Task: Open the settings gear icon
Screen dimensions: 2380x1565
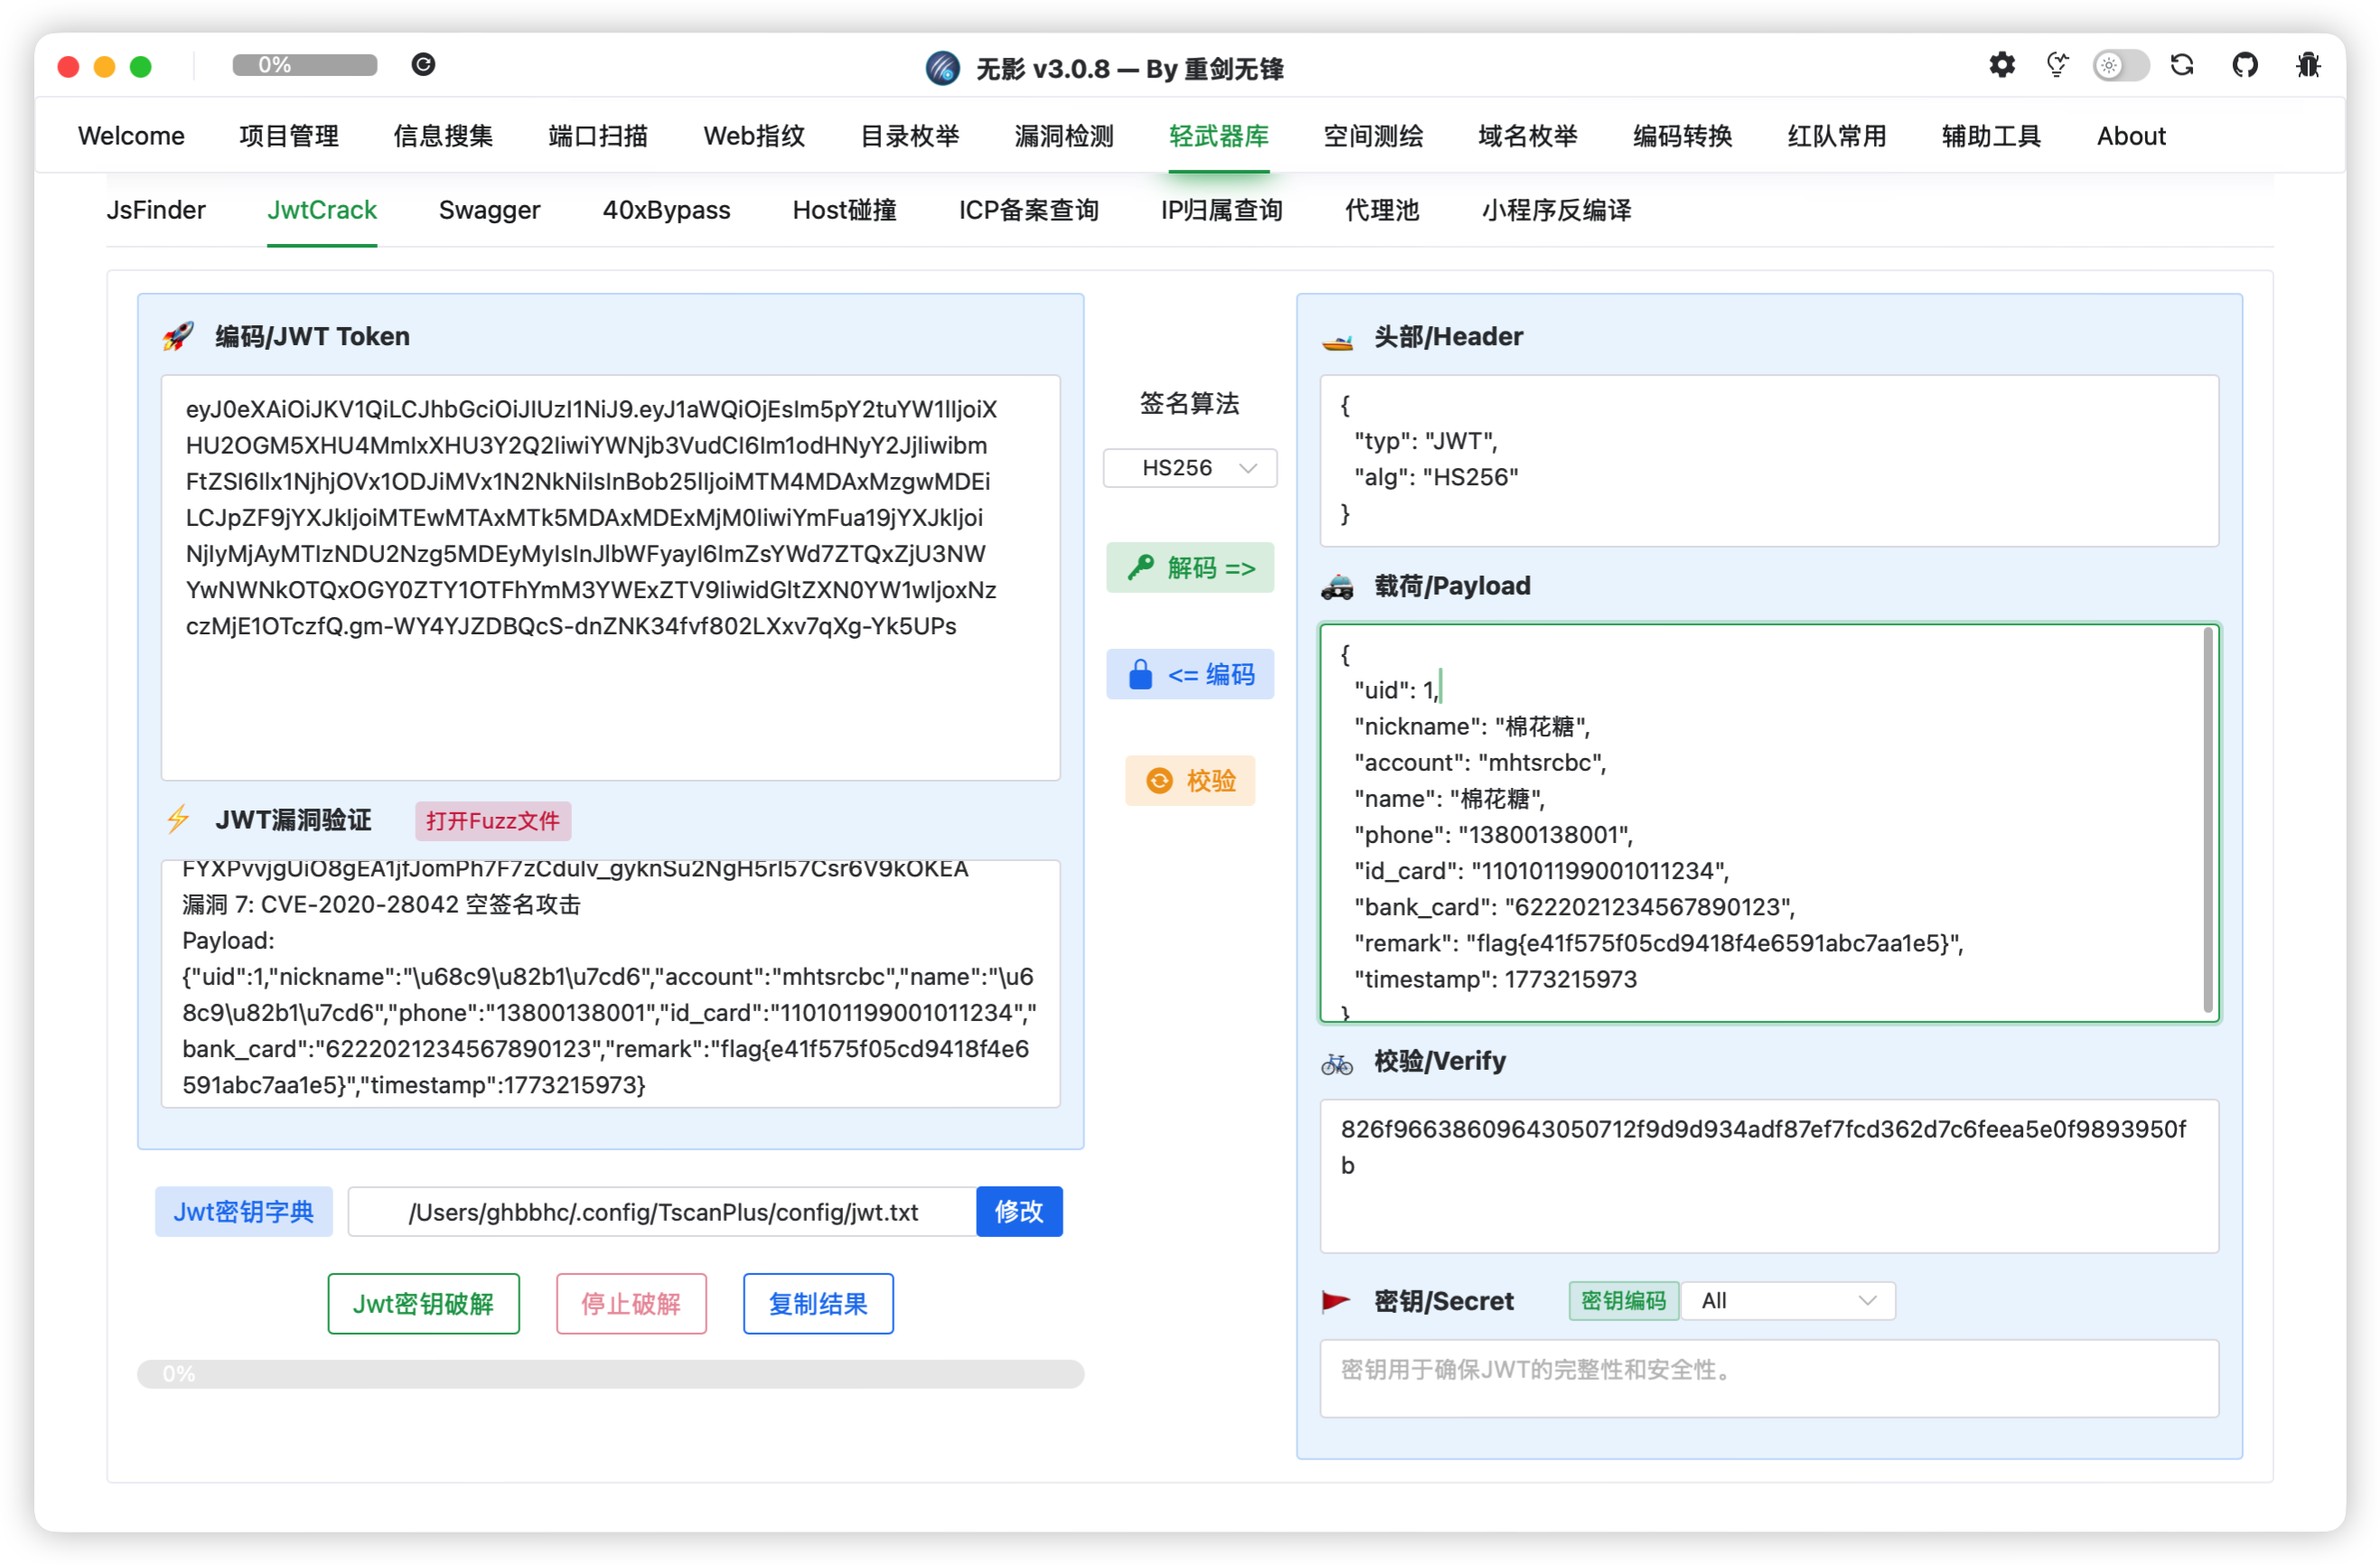Action: tap(2001, 66)
